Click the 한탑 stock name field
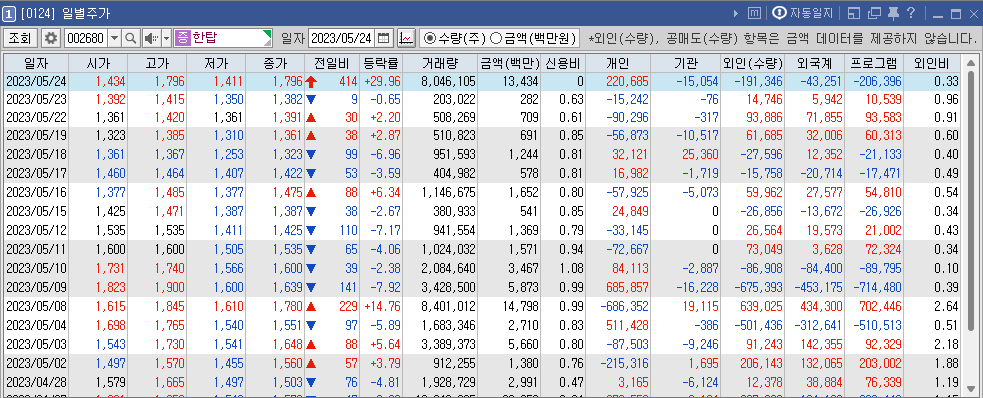 click(x=223, y=38)
